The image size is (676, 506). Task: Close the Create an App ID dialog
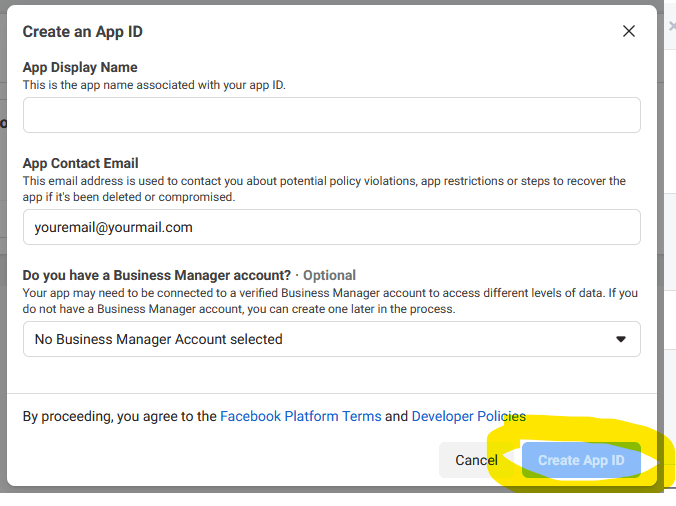tap(629, 31)
